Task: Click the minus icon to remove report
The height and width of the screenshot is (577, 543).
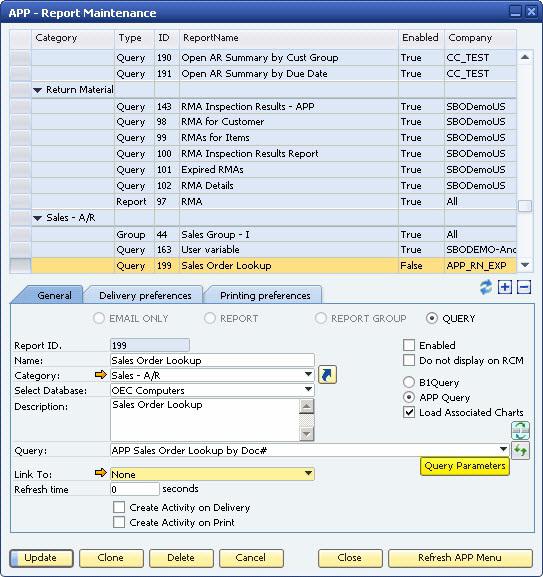Action: pos(524,287)
